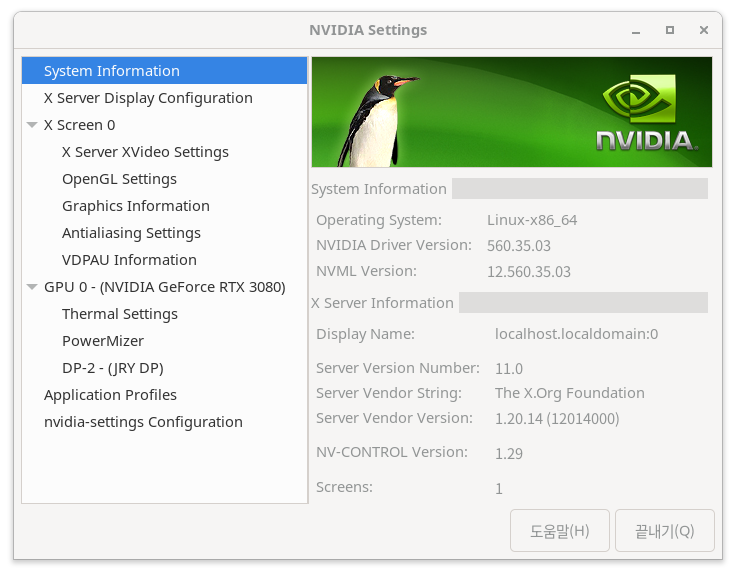Click the 끝내기(Q) quit button

(665, 531)
